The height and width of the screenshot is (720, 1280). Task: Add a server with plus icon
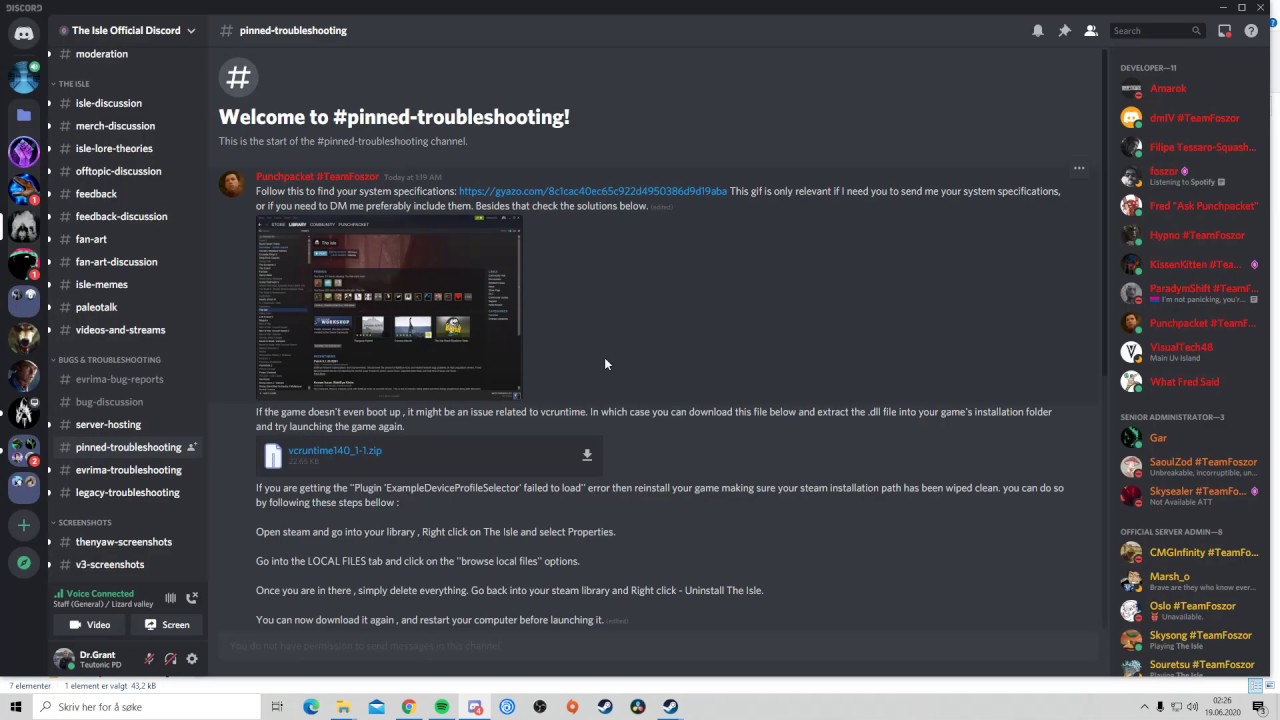point(24,525)
